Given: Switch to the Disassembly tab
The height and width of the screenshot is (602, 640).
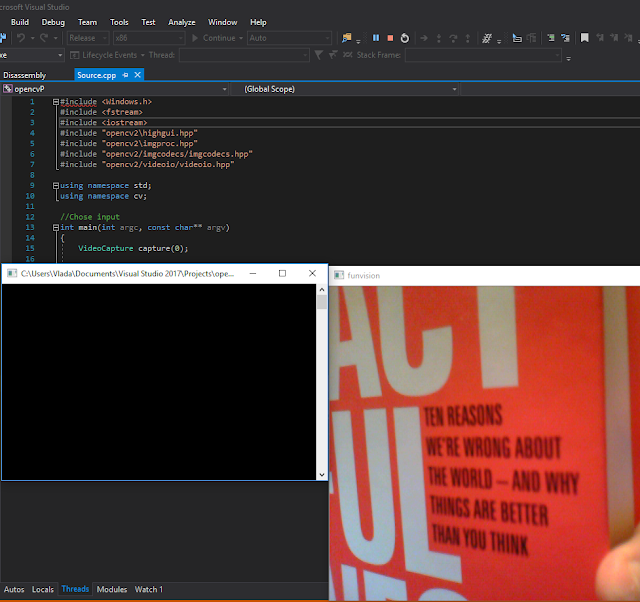Looking at the screenshot, I should 24,75.
